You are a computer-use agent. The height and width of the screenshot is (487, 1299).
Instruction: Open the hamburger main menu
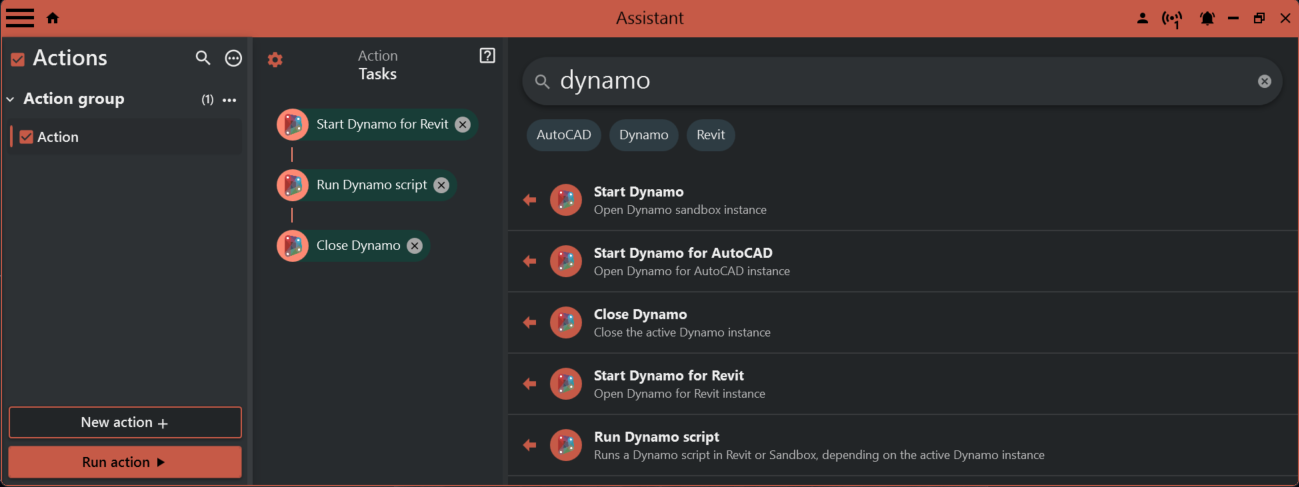[x=20, y=18]
